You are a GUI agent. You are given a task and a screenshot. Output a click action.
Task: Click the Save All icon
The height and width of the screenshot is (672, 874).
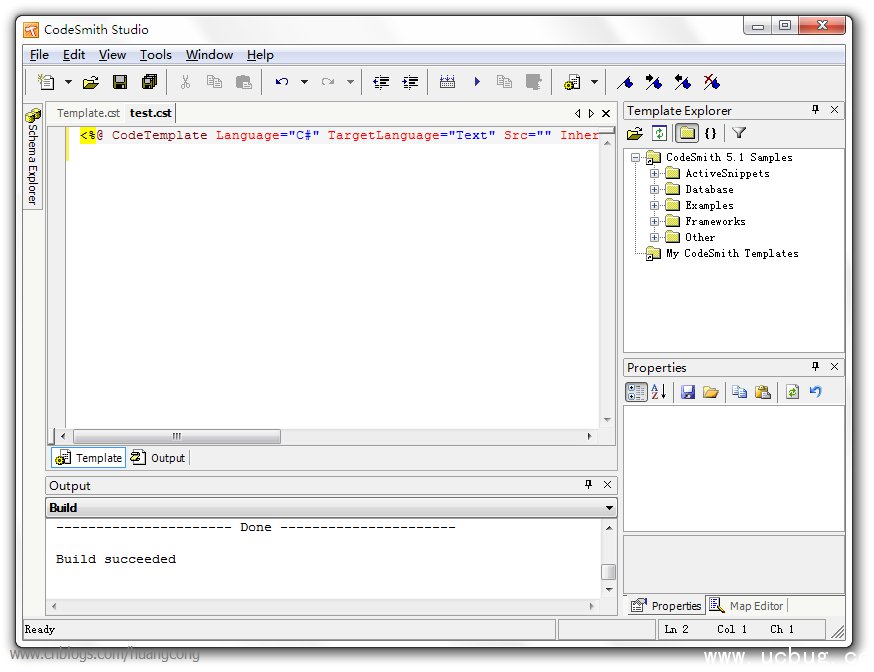click(x=149, y=82)
